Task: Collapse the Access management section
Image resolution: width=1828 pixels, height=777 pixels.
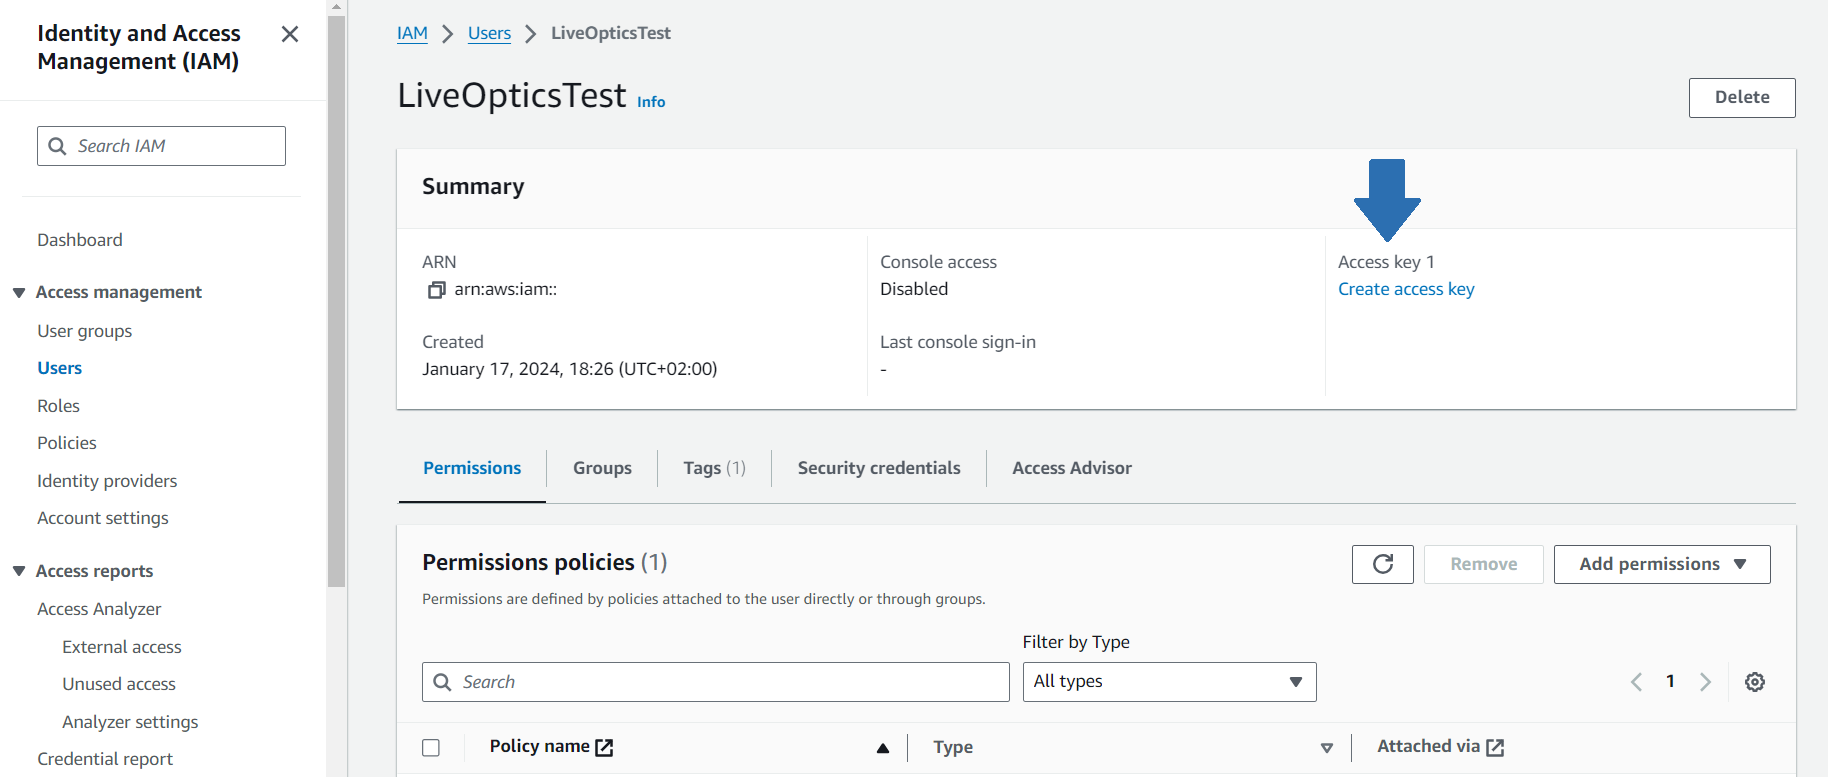Action: coord(19,292)
